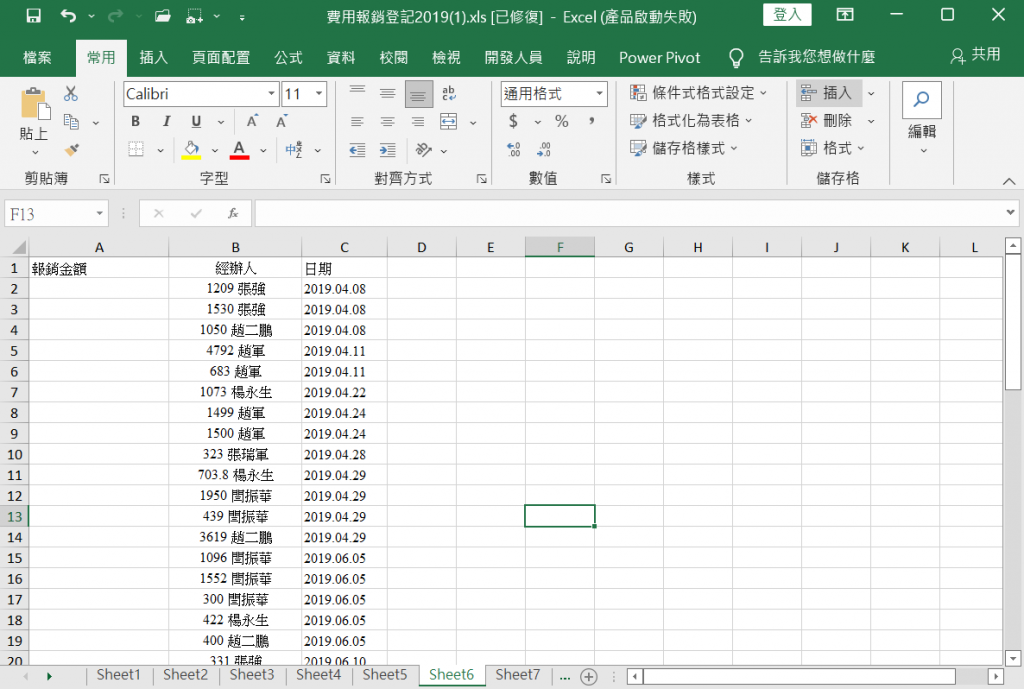1024x689 pixels.
Task: Expand the Name Box dropdown arrow
Action: (99, 214)
